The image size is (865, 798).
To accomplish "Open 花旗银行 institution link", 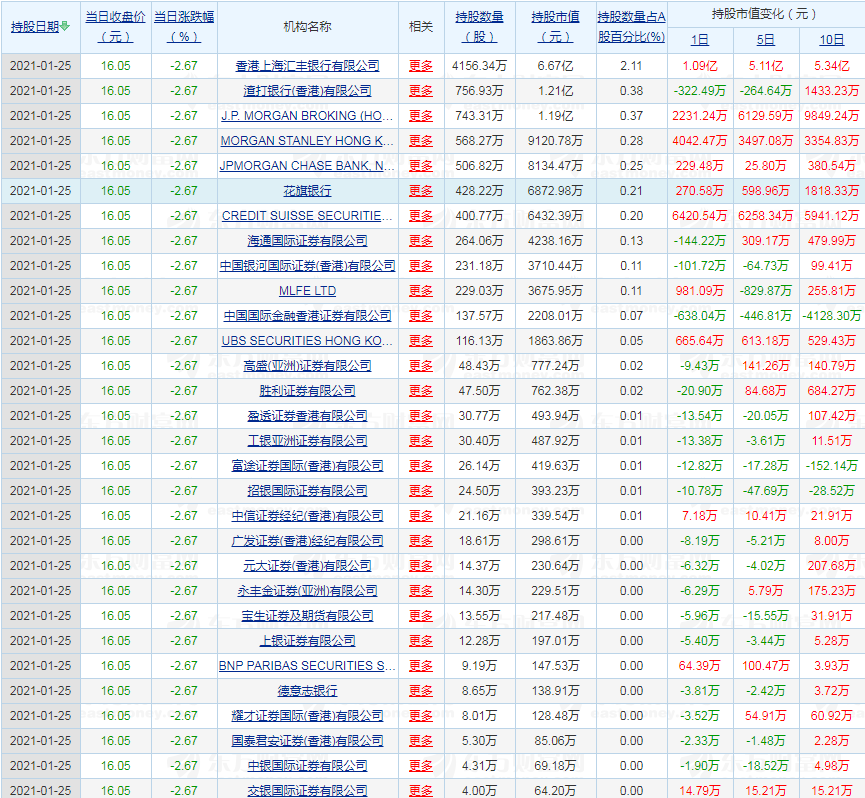I will [307, 191].
